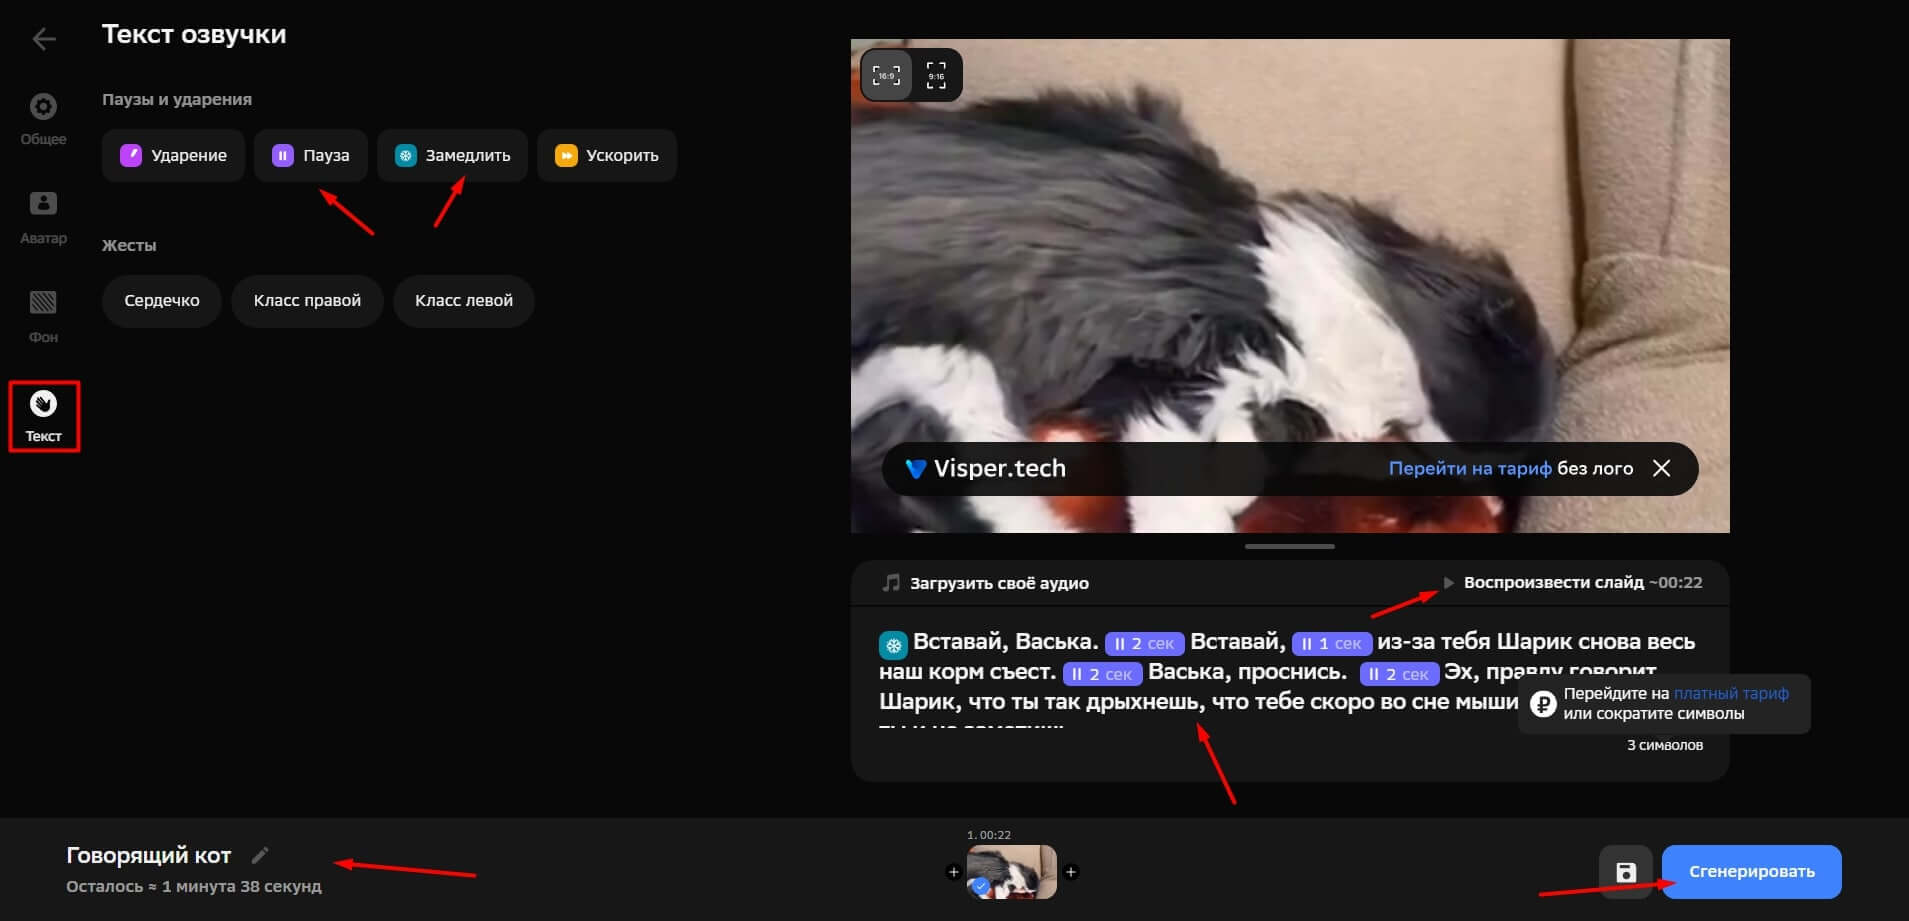
Task: Open the Аватар sidebar tab
Action: [43, 218]
